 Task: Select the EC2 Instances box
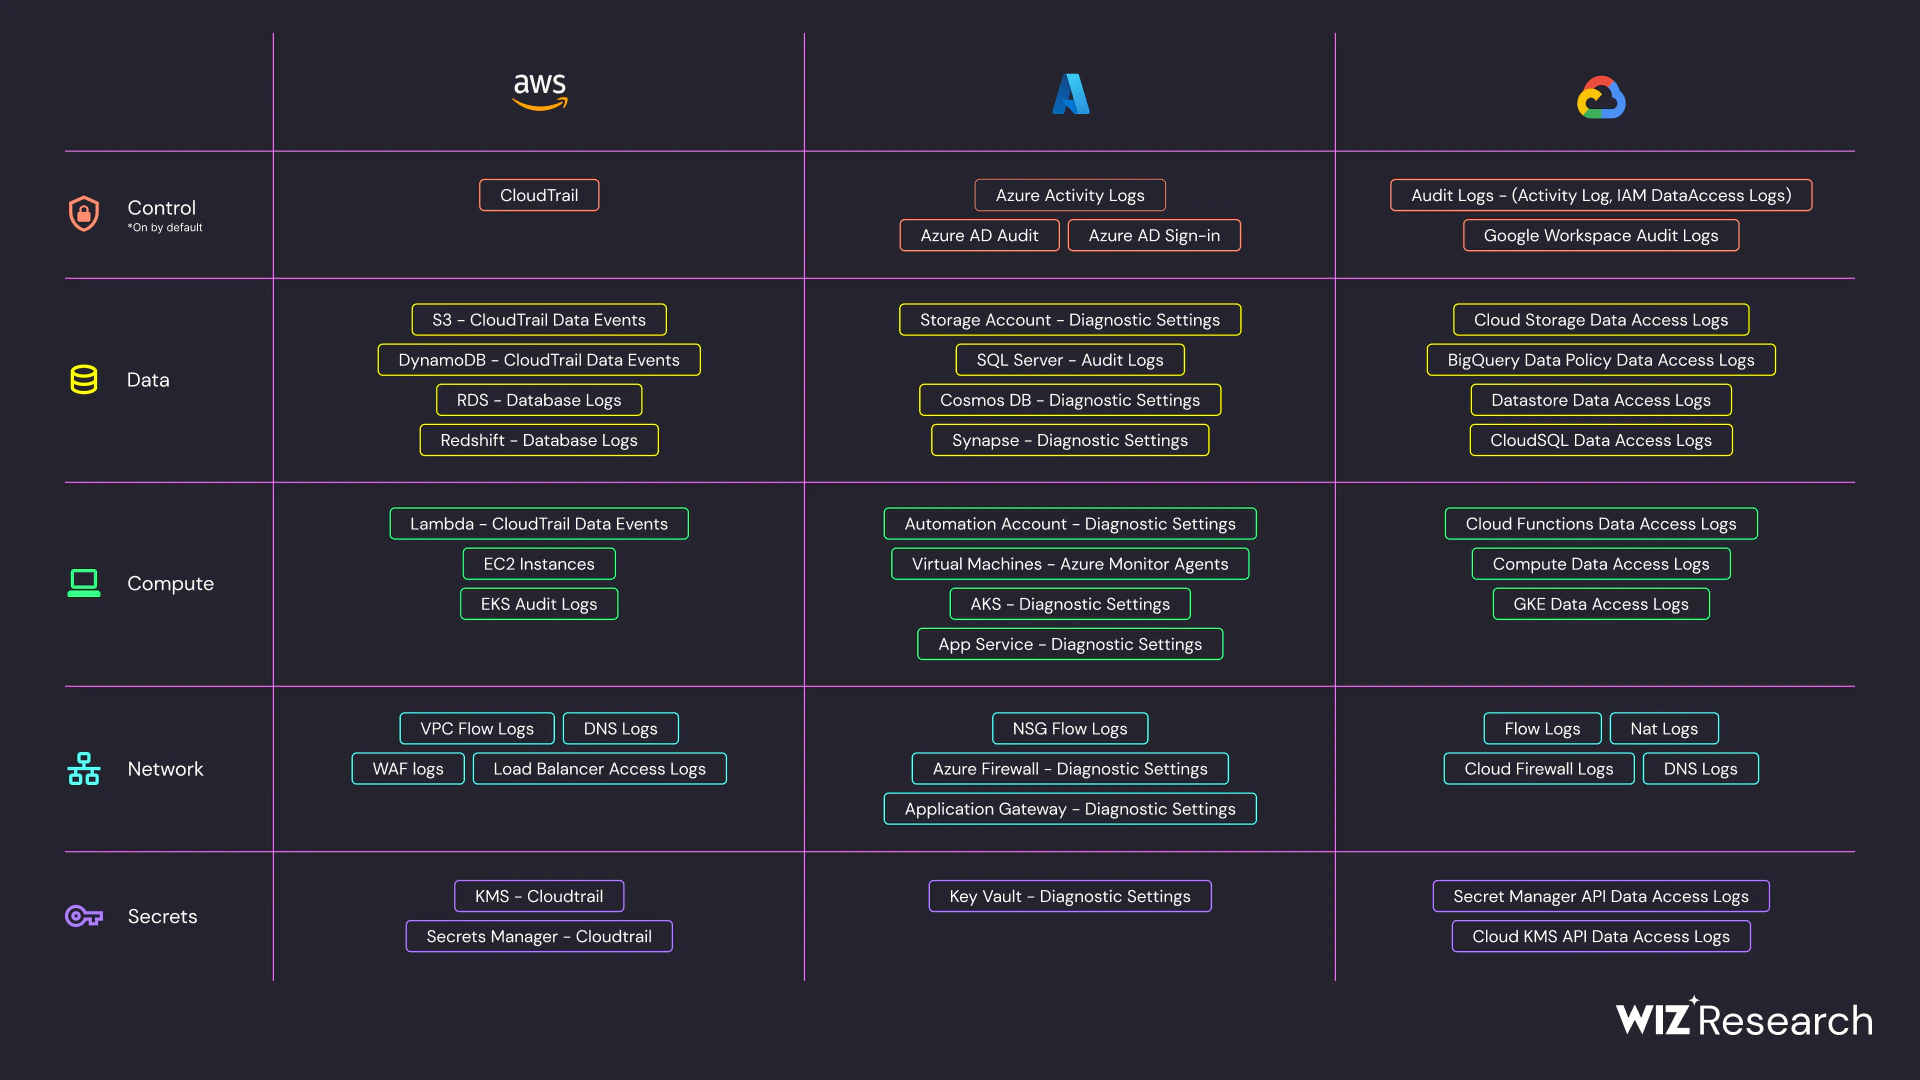pos(539,564)
